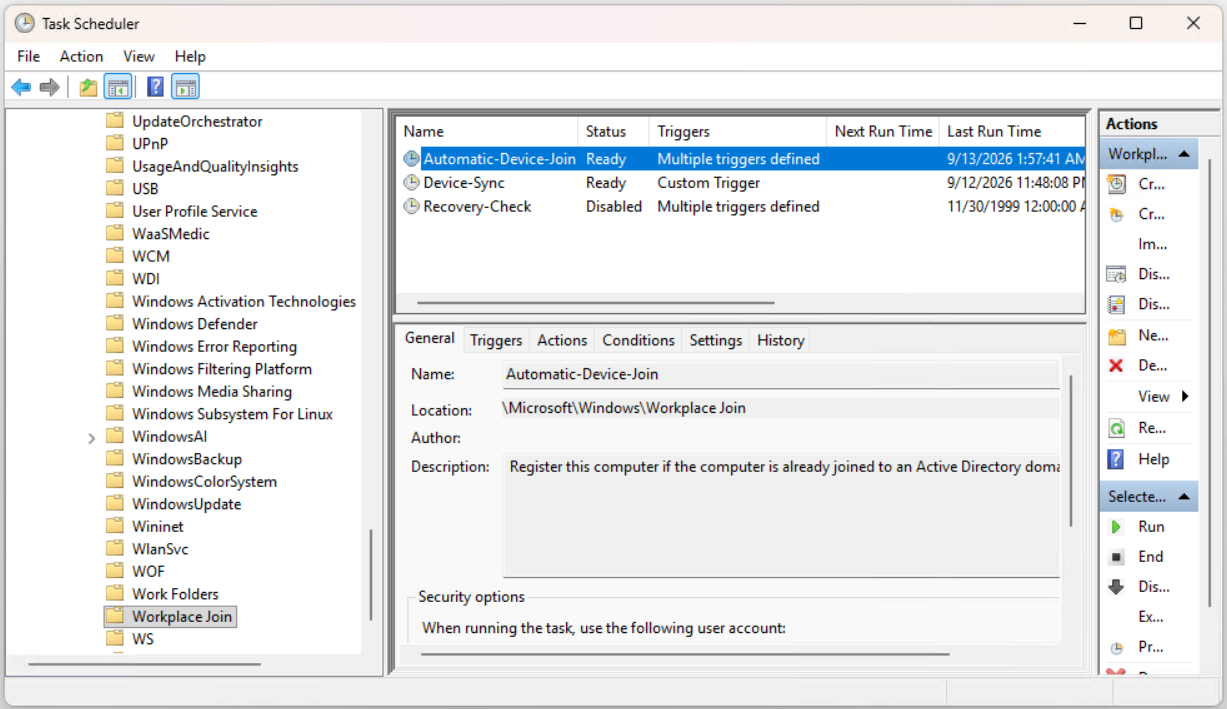The image size is (1227, 709).
Task: Click the green Run arrow icon
Action: [x=1116, y=526]
